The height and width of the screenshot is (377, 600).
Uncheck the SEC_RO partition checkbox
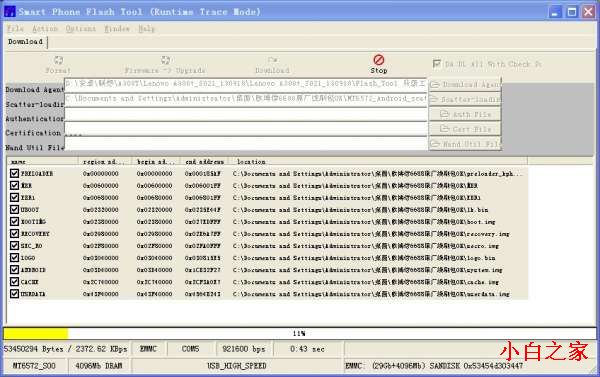click(15, 246)
